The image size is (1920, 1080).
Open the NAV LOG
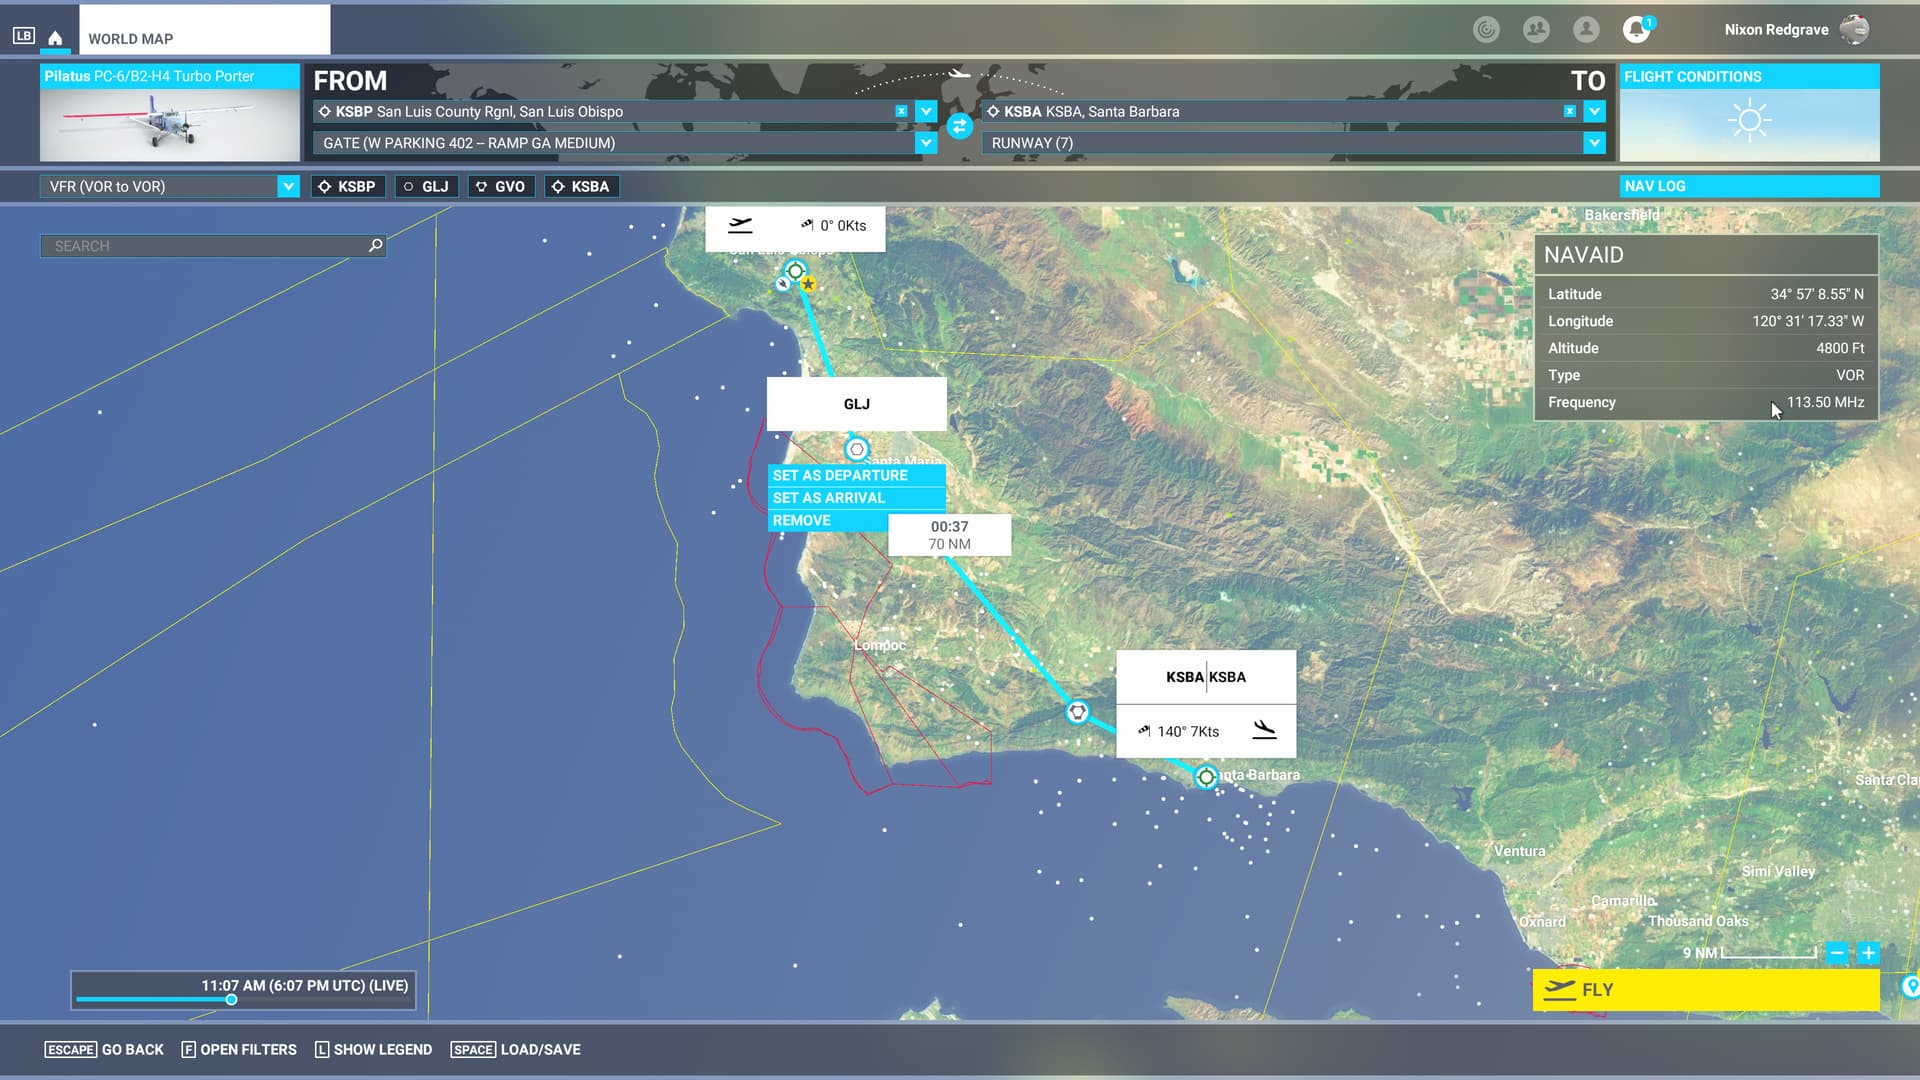tap(1748, 186)
